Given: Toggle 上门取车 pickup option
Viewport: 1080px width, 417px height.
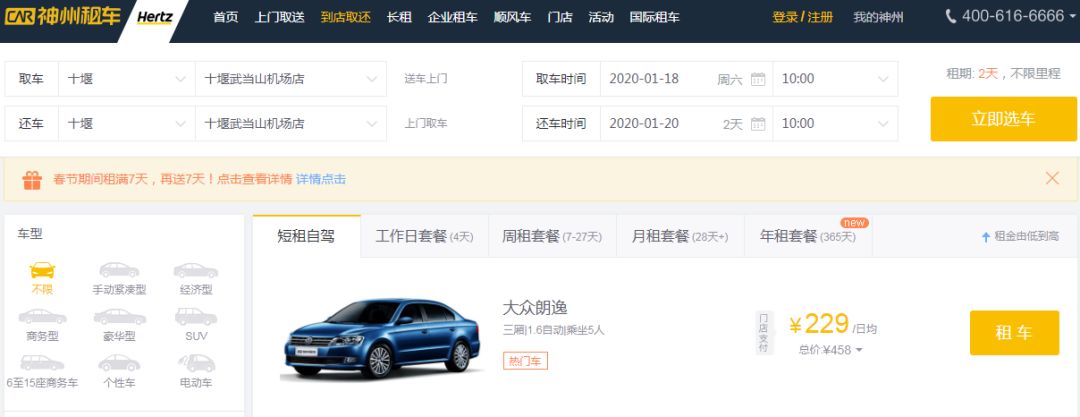Looking at the screenshot, I should pyautogui.click(x=426, y=123).
